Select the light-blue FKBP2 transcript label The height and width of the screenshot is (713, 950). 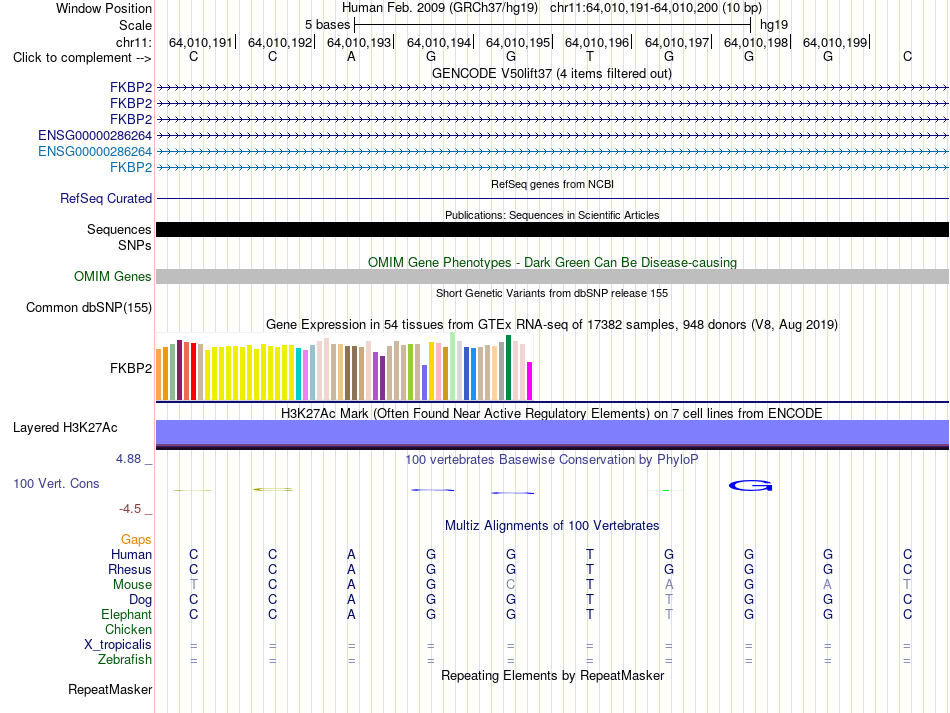click(131, 167)
